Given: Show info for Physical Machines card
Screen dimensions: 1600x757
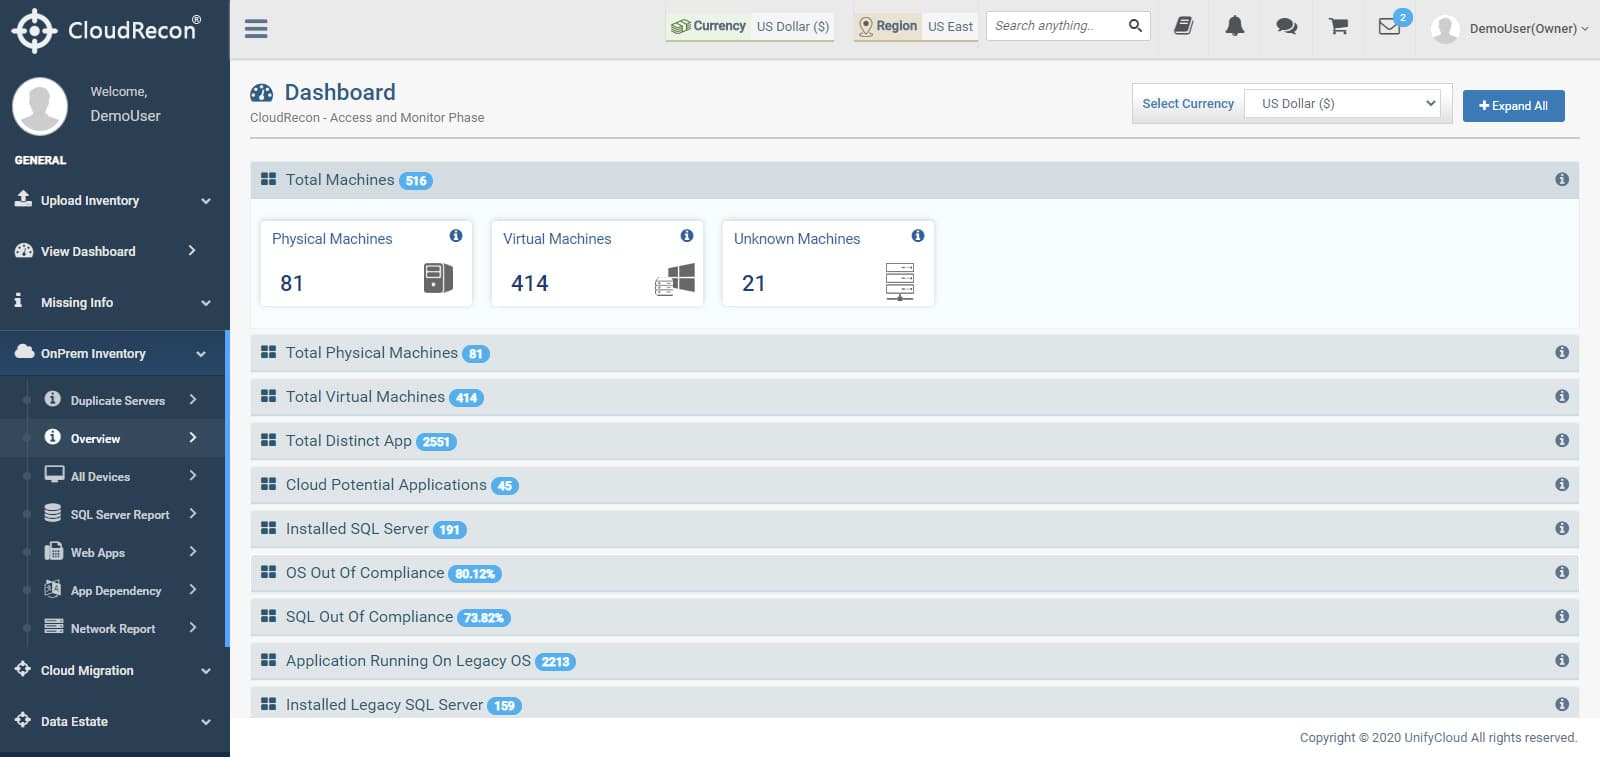Looking at the screenshot, I should (x=456, y=236).
